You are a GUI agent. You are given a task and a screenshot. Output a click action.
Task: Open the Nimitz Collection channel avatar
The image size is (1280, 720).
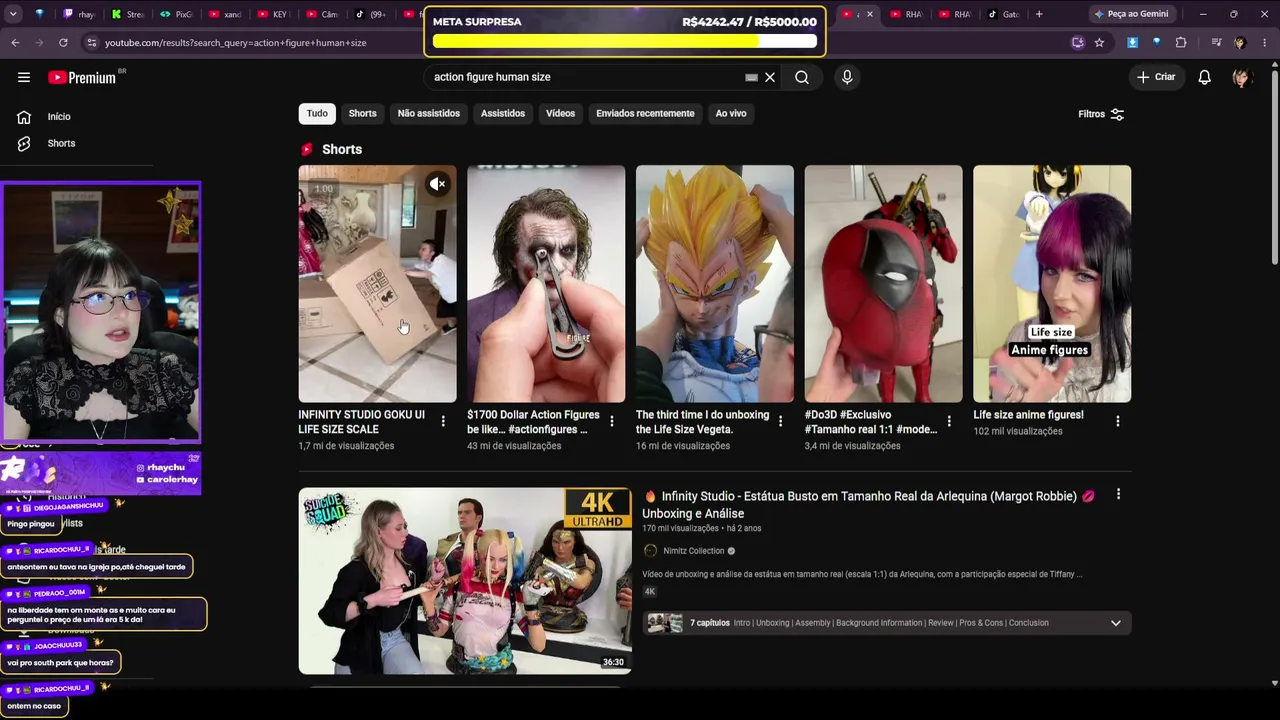tap(650, 551)
